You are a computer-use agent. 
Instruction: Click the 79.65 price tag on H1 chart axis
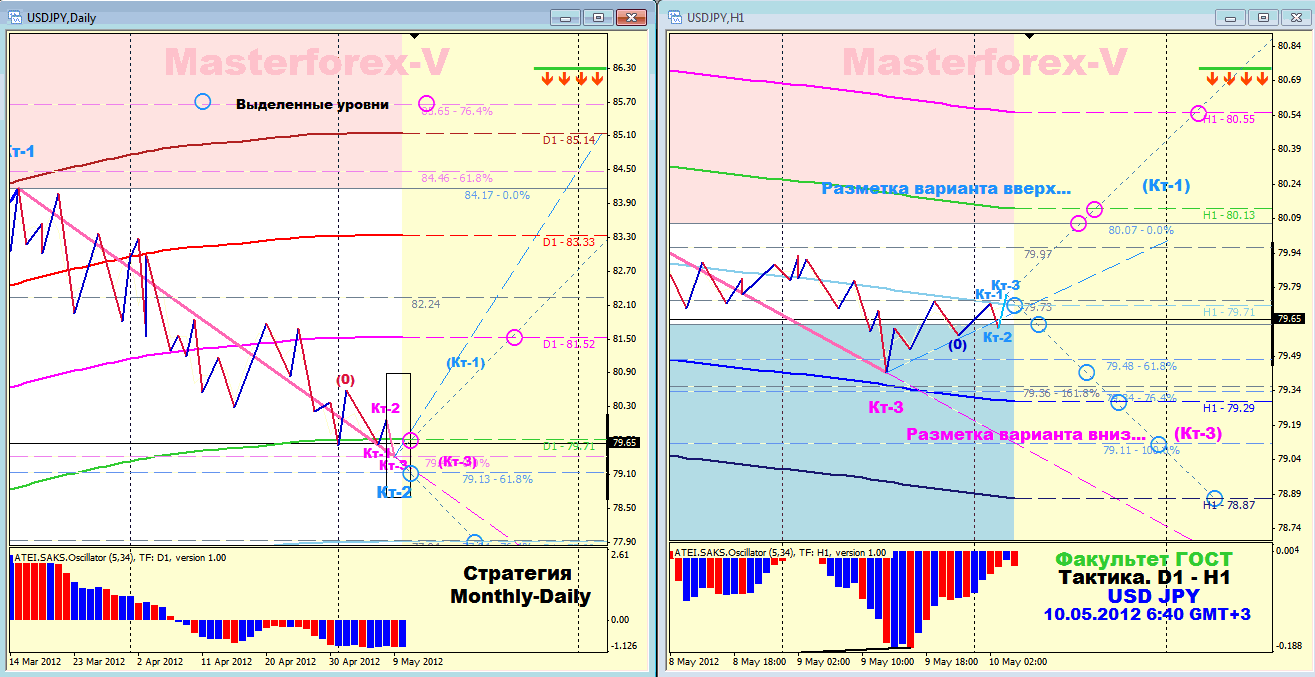click(1288, 319)
